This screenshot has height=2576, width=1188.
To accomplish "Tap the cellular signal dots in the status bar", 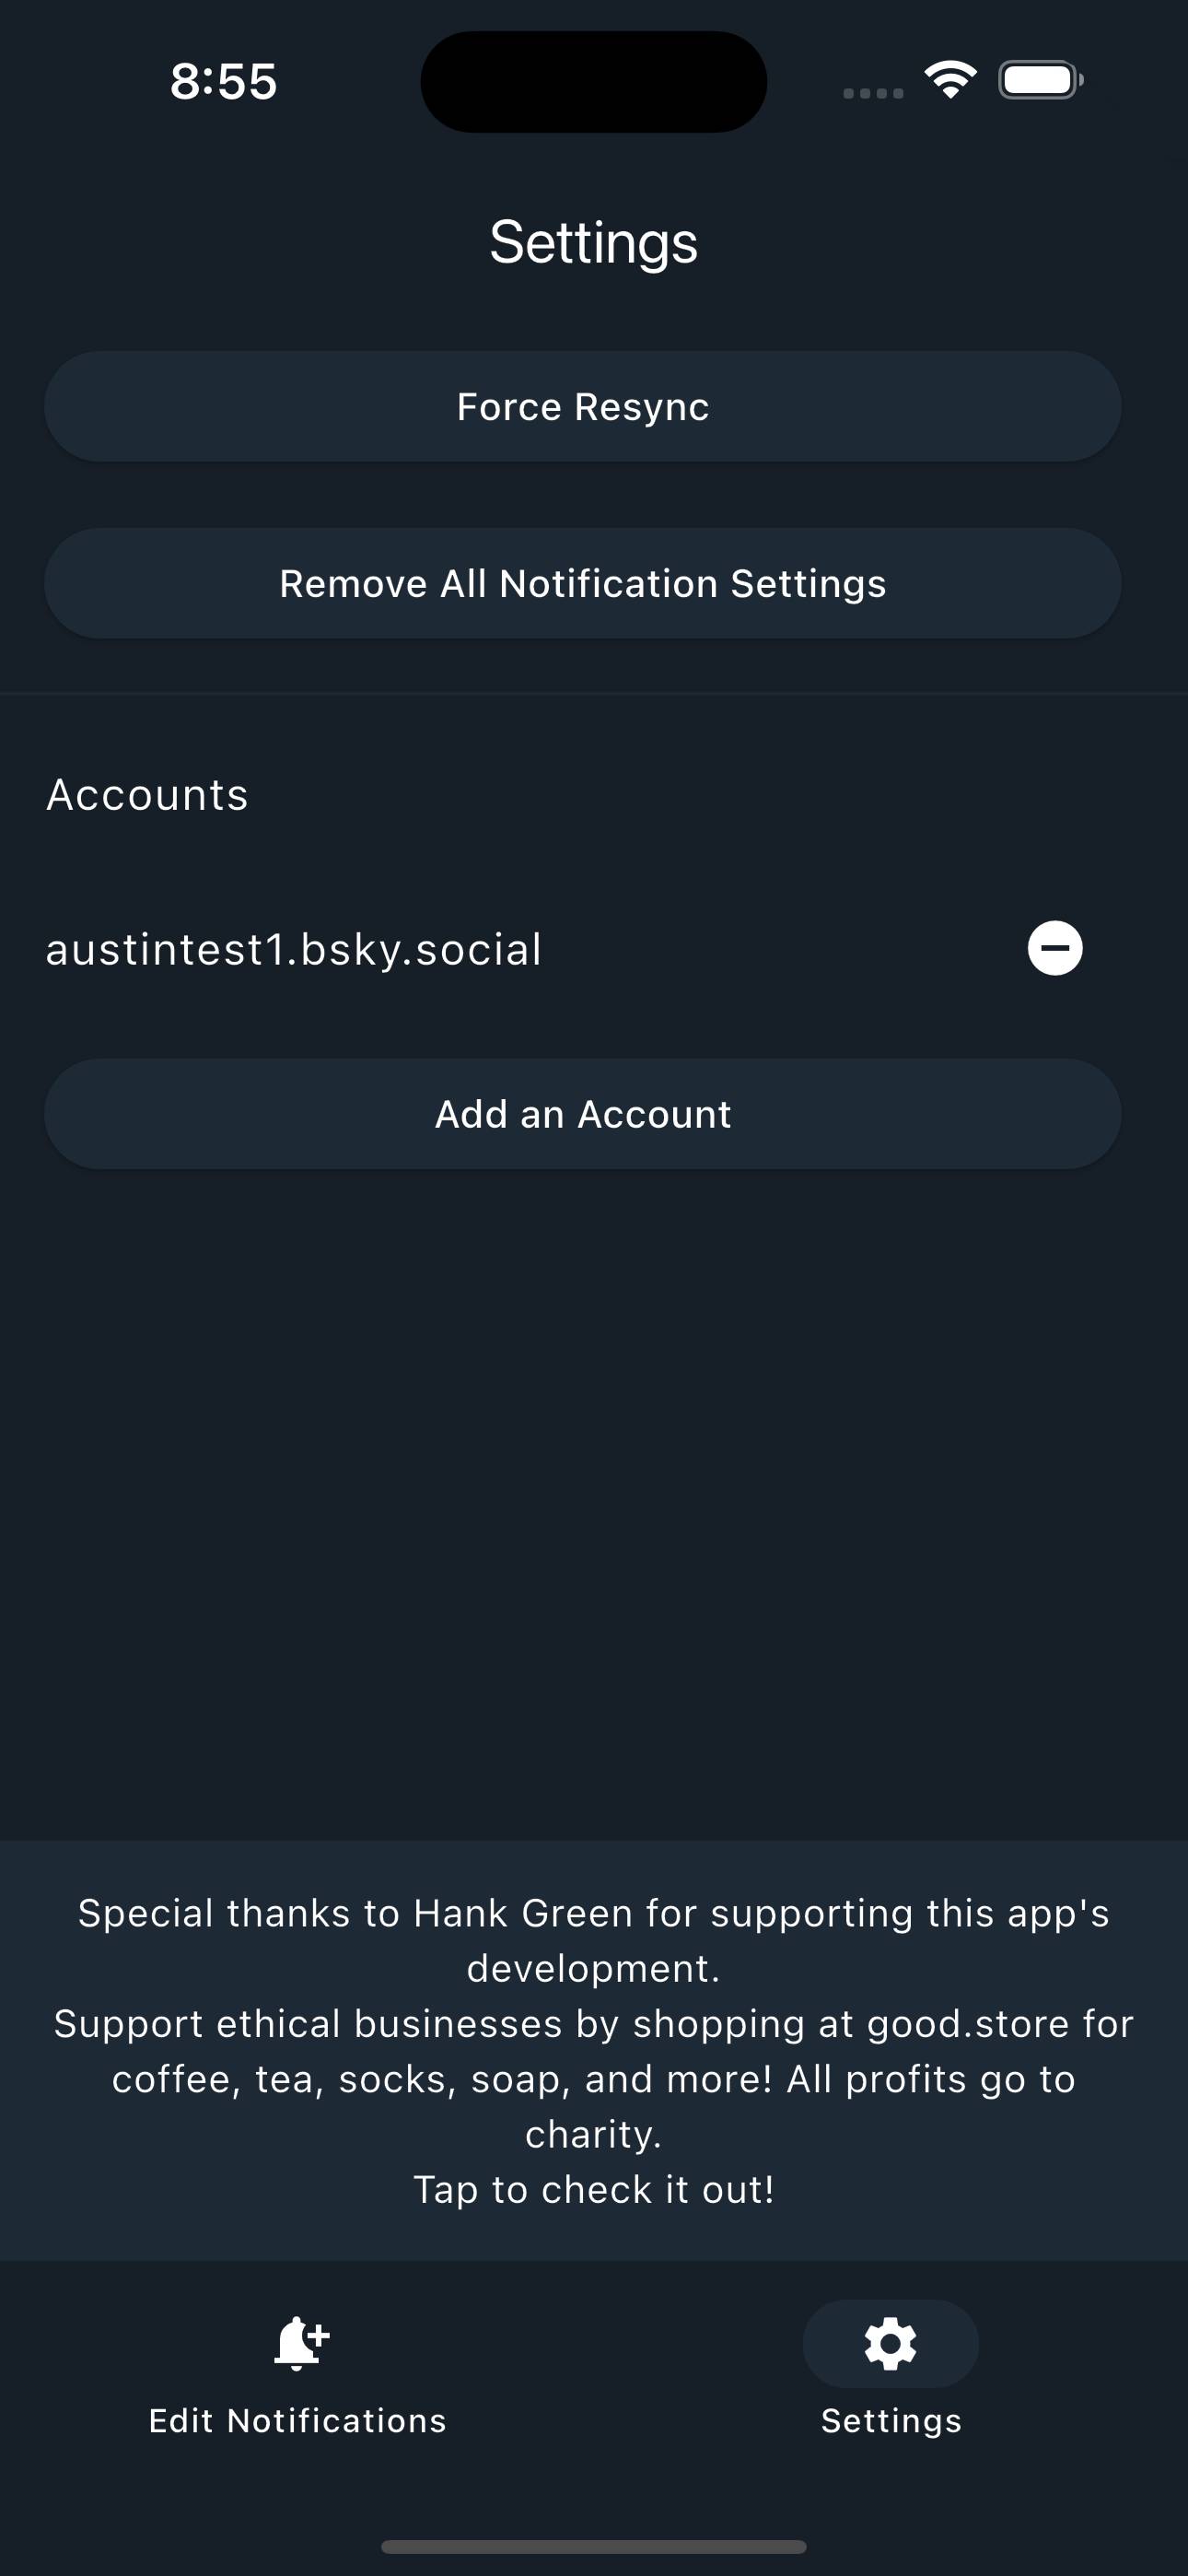I will (869, 90).
